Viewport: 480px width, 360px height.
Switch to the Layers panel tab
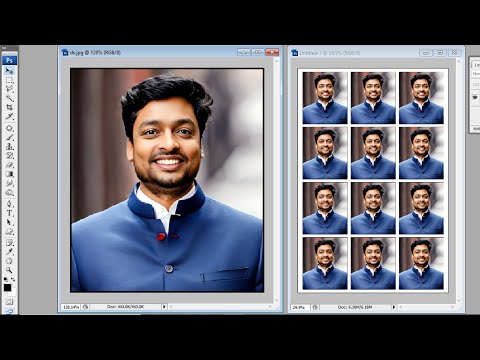tap(476, 65)
